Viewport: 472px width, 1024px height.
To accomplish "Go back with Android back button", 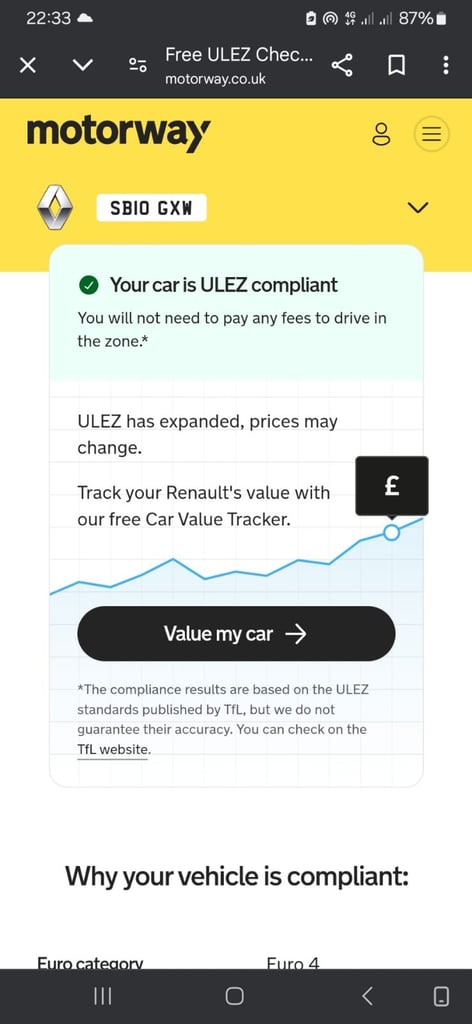I will tap(367, 996).
